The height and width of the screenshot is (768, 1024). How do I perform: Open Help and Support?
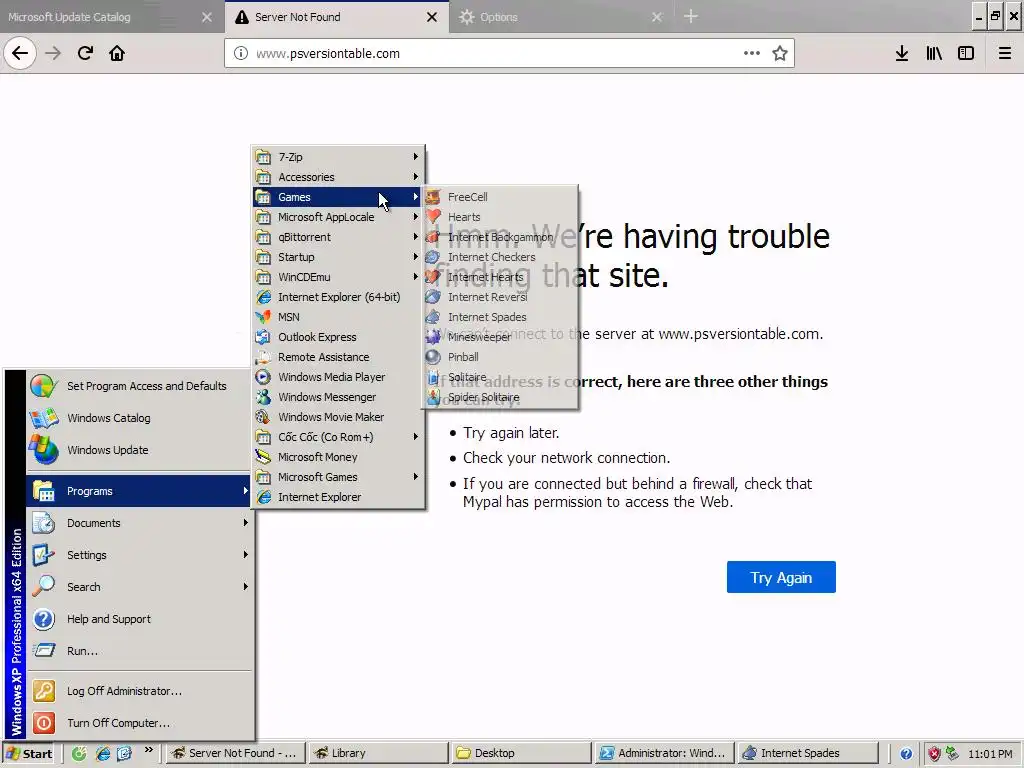point(139,619)
